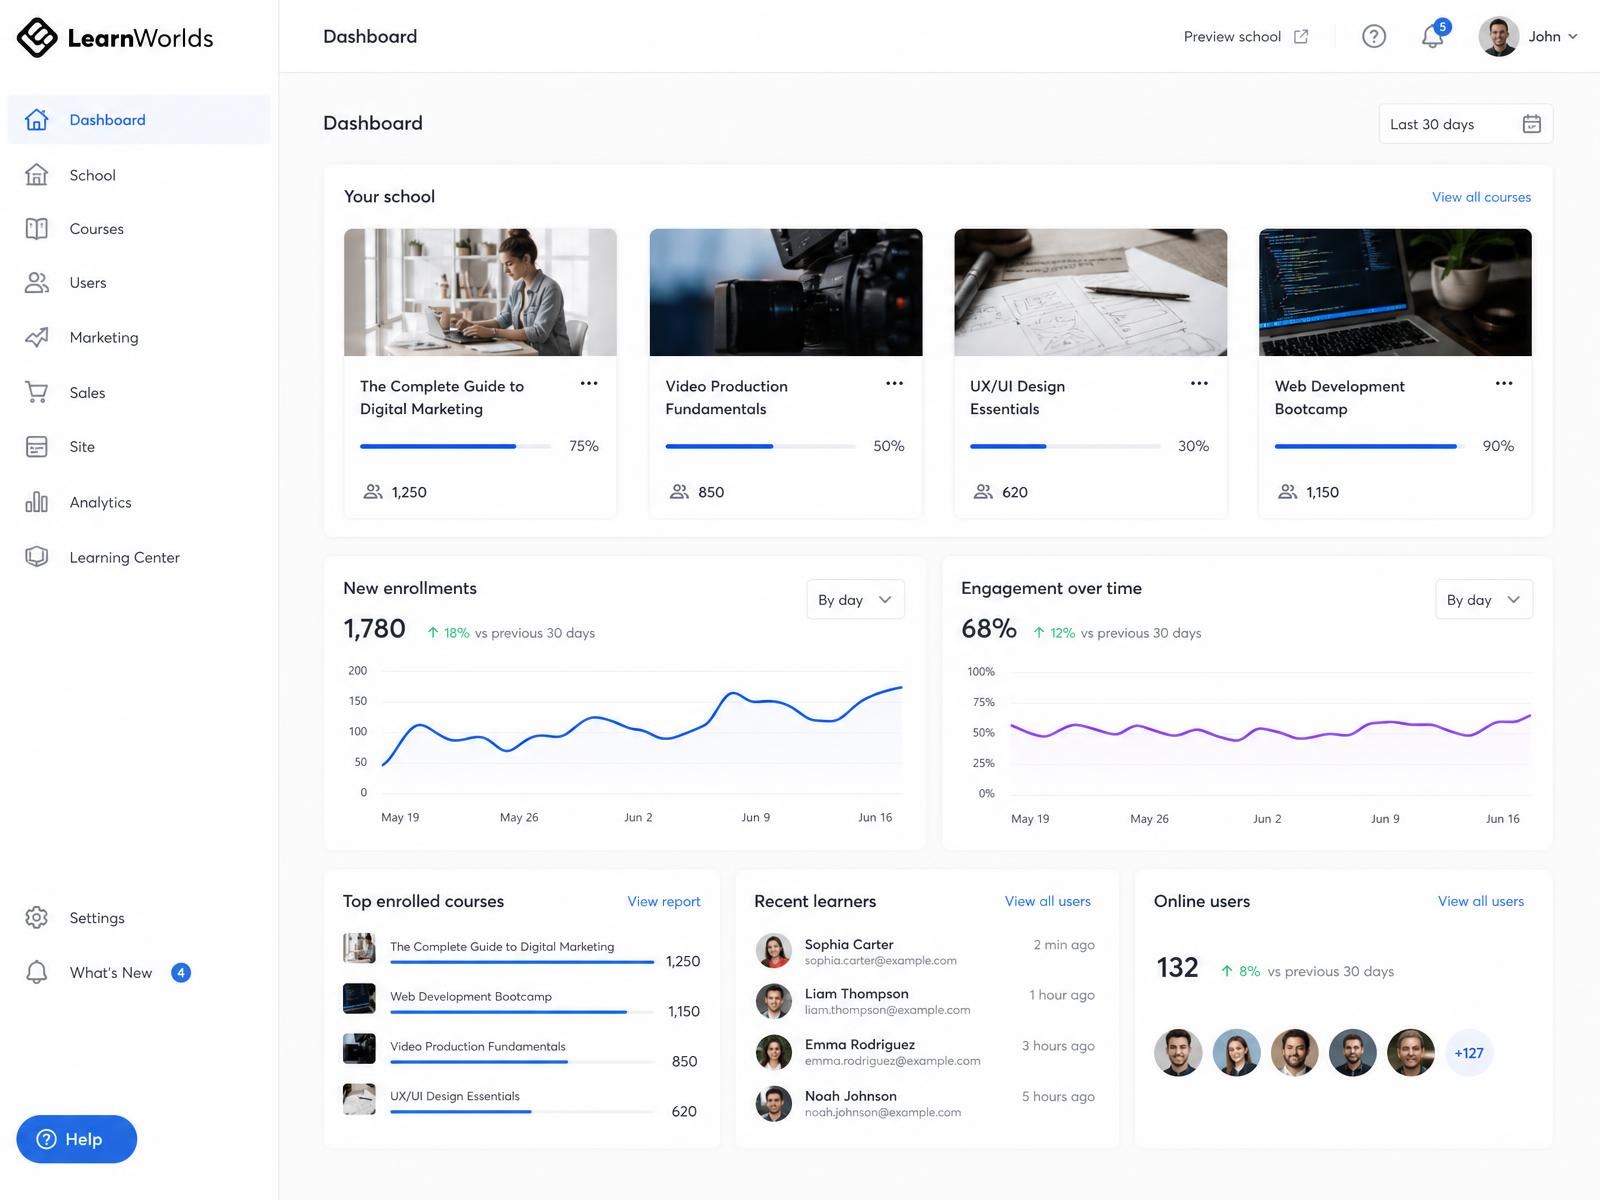Click View all courses link
This screenshot has height=1200, width=1600.
pyautogui.click(x=1481, y=197)
